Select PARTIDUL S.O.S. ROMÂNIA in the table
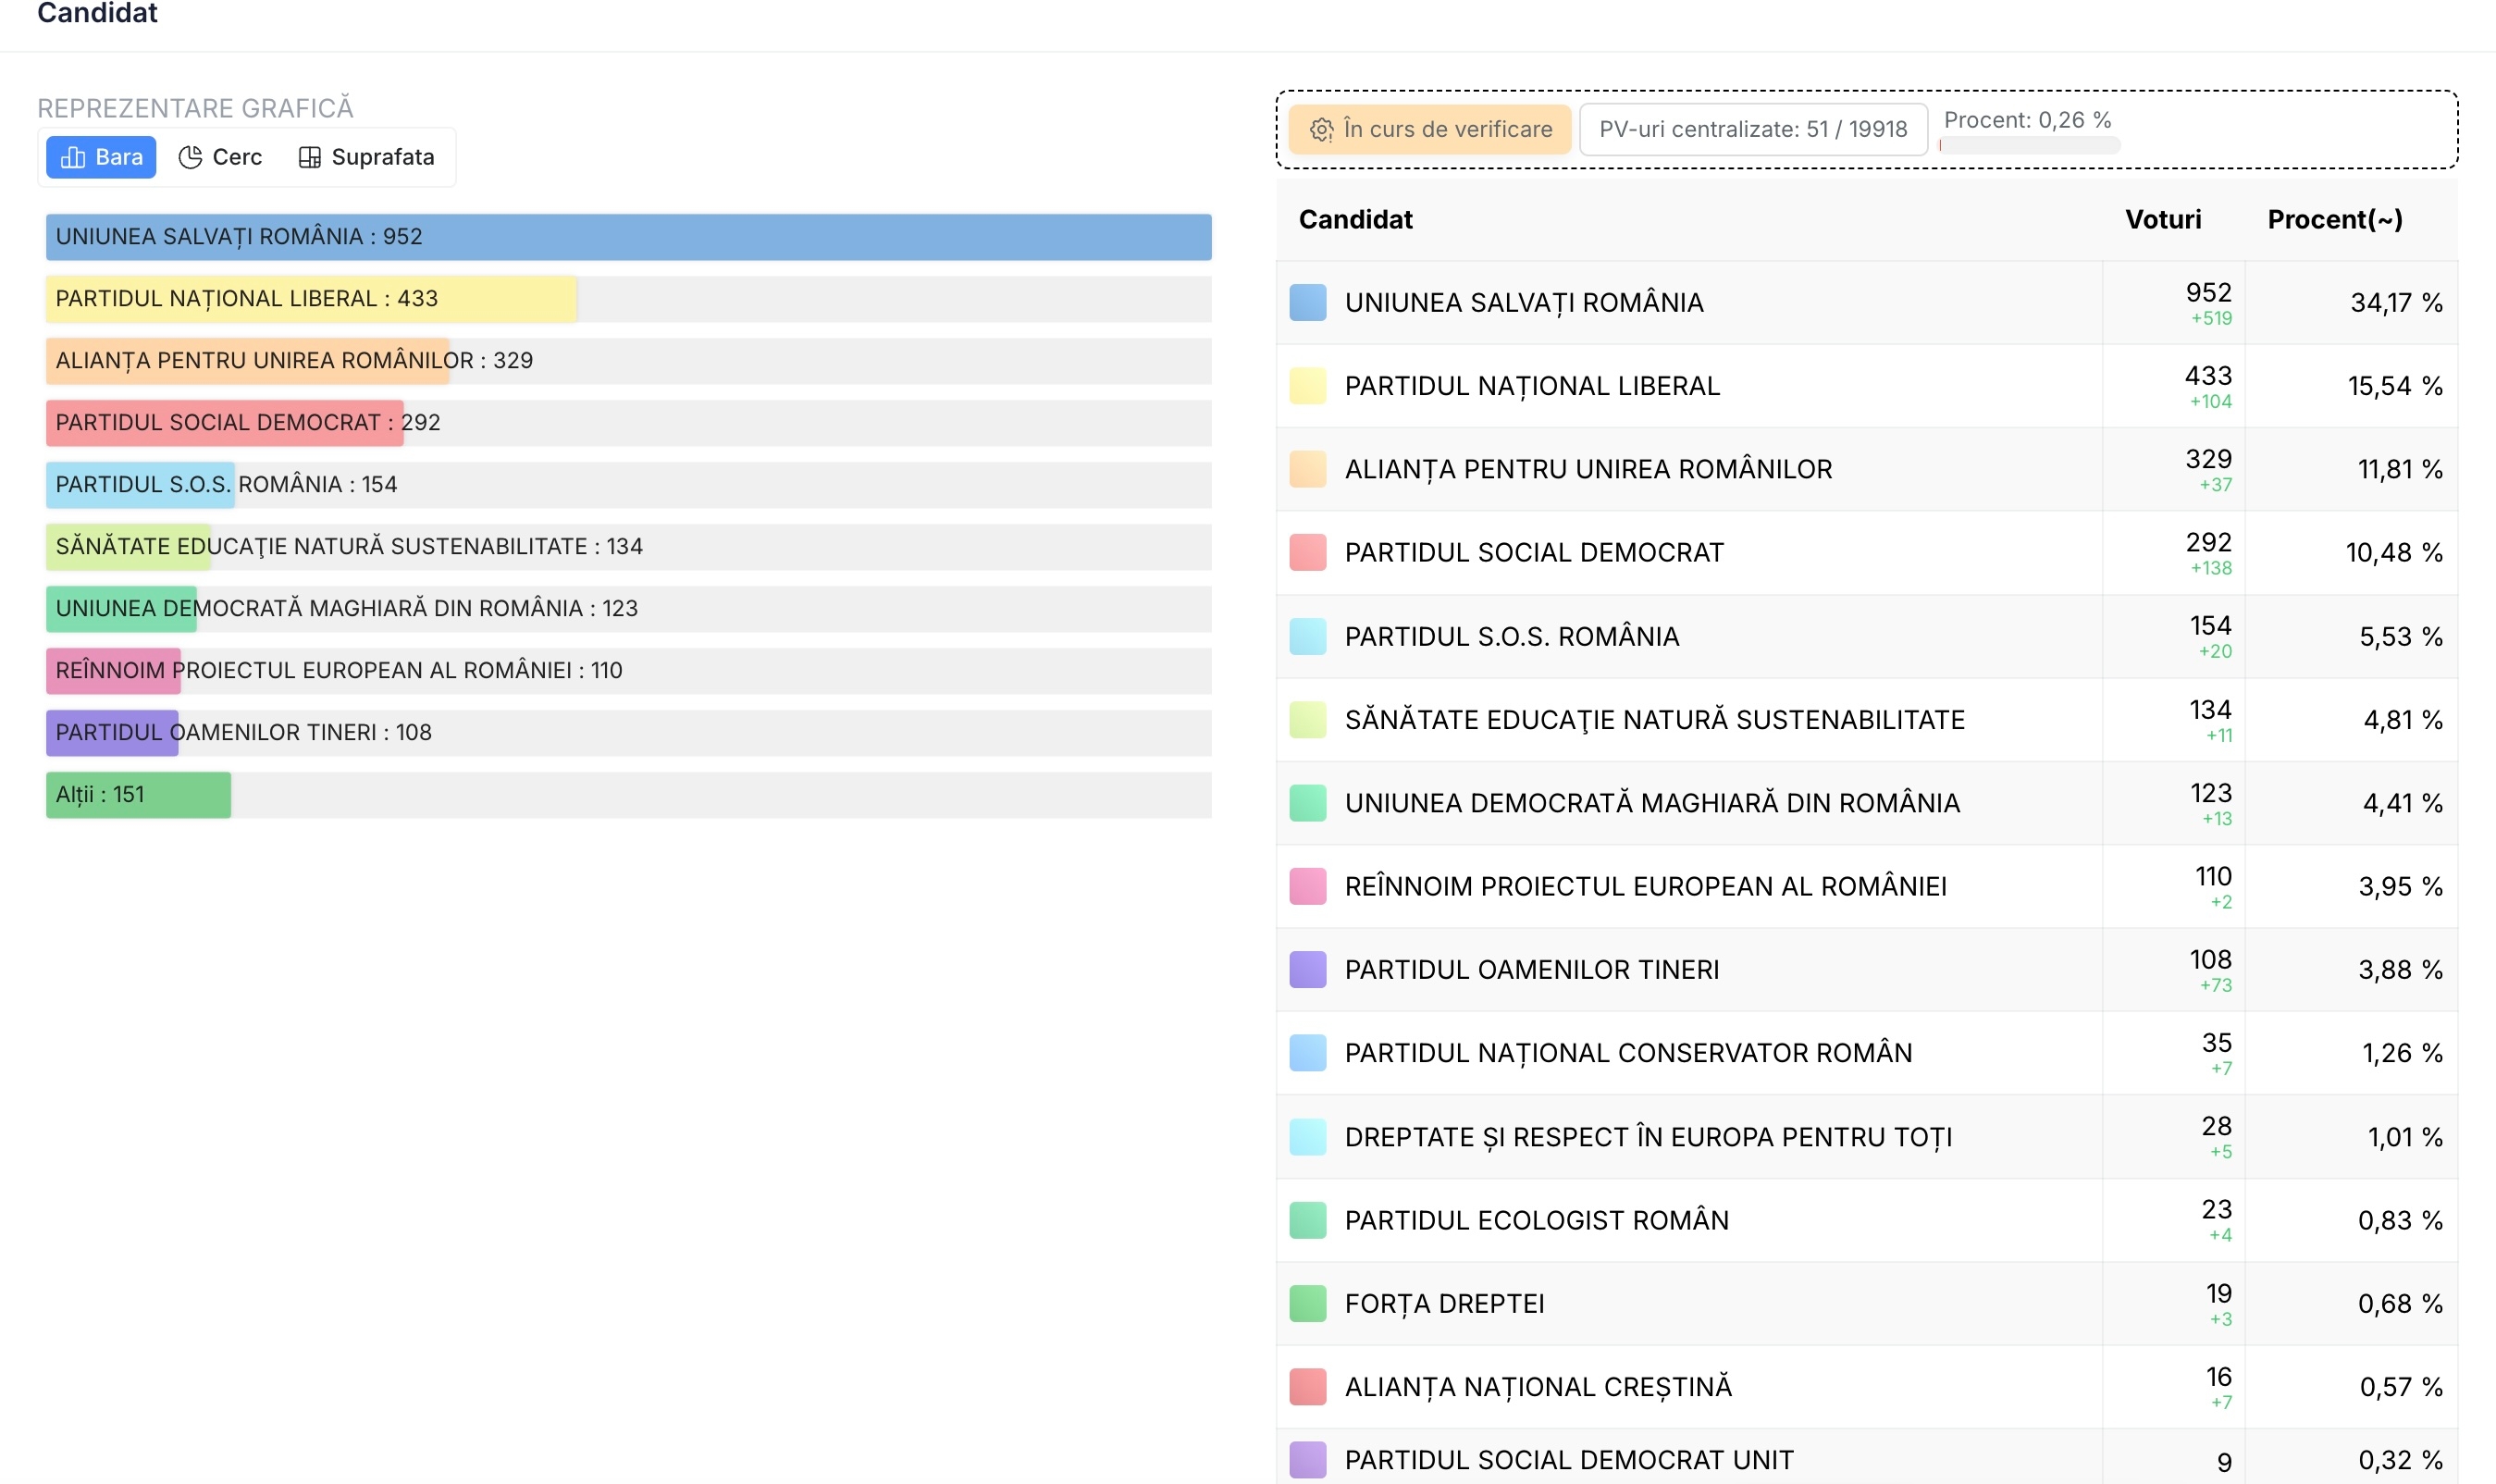 1511,636
